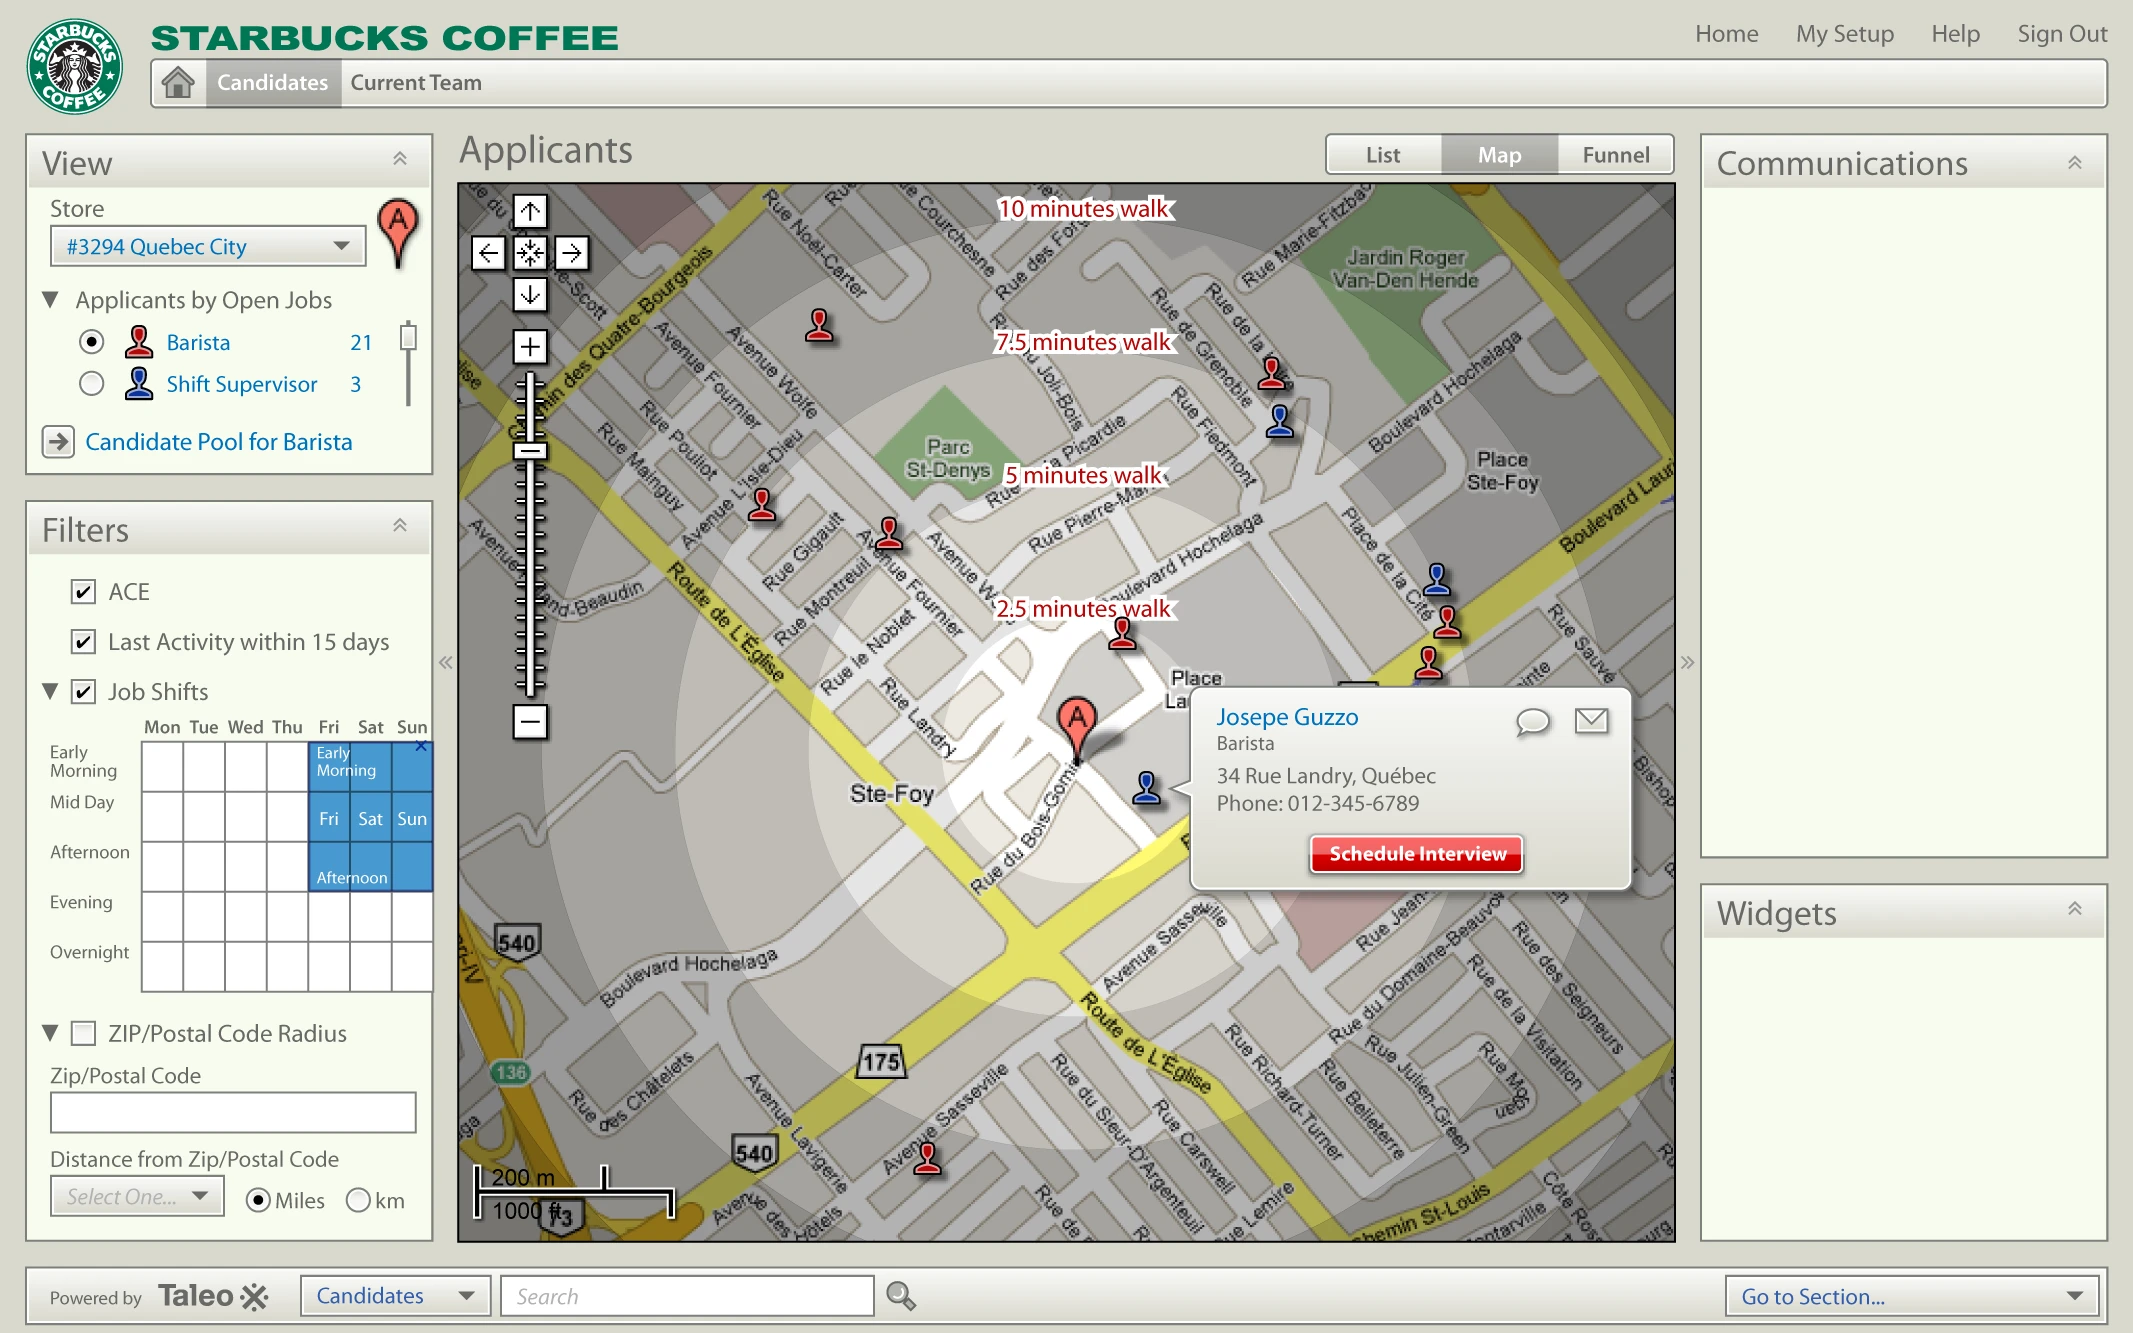This screenshot has height=1333, width=2133.
Task: Collapse the Communications panel
Action: pyautogui.click(x=2075, y=163)
